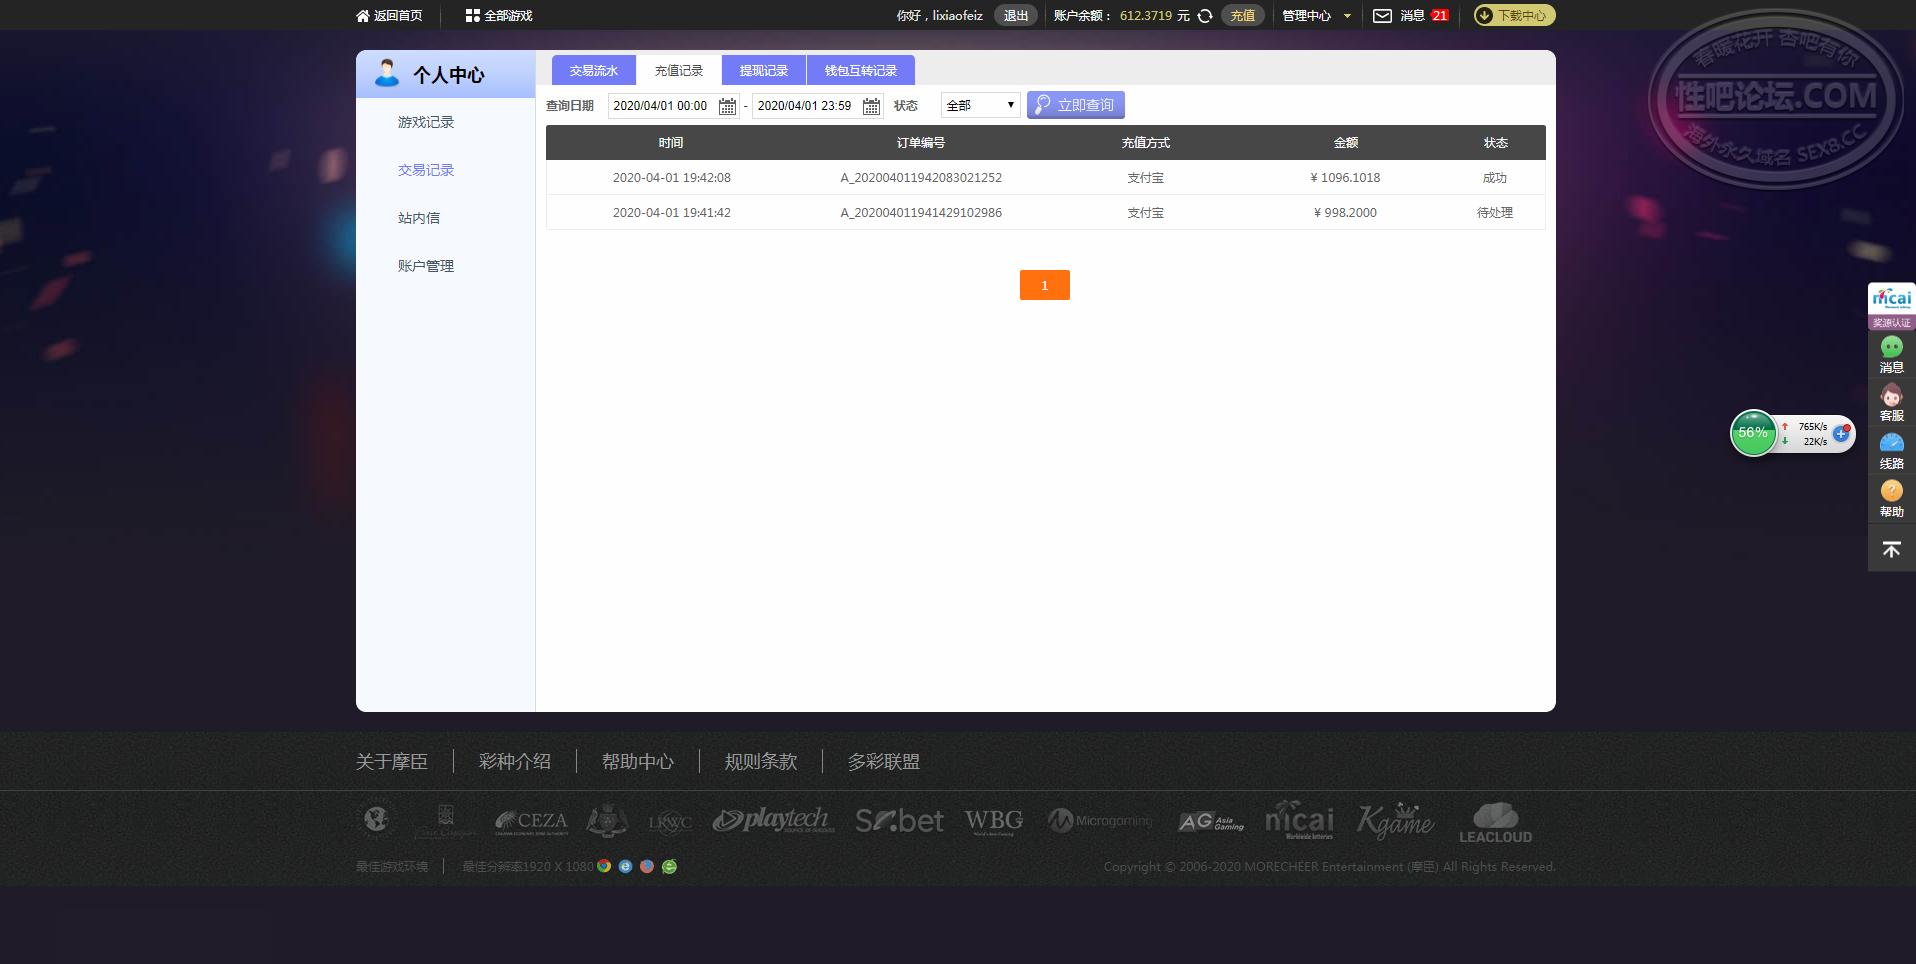
Task: Open the 消息 chat icon in right sidebar
Action: point(1890,347)
